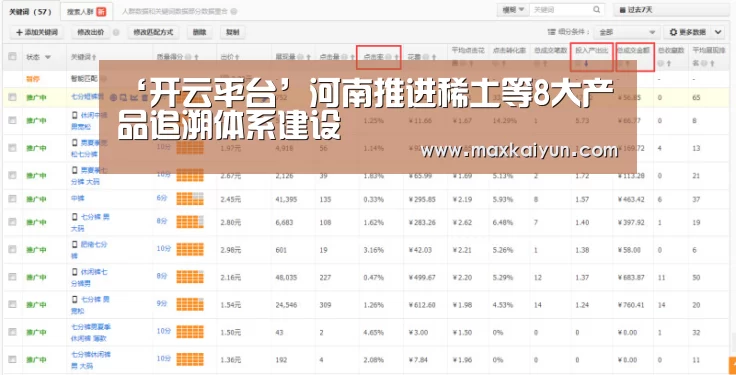Click the mobile icon on 男夏季七分裤 大码 row

point(74,170)
